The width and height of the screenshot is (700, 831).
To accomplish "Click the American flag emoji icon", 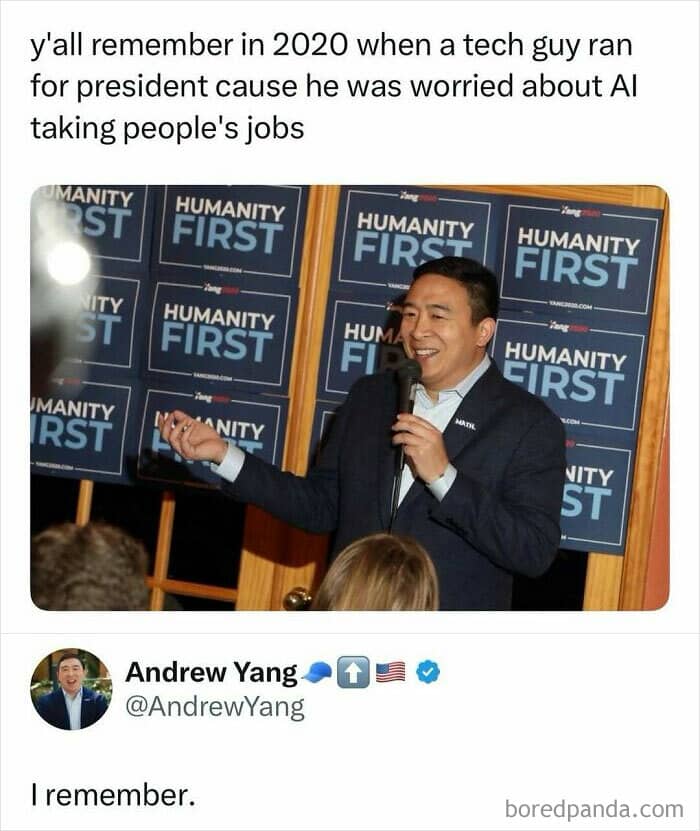I will coord(391,672).
